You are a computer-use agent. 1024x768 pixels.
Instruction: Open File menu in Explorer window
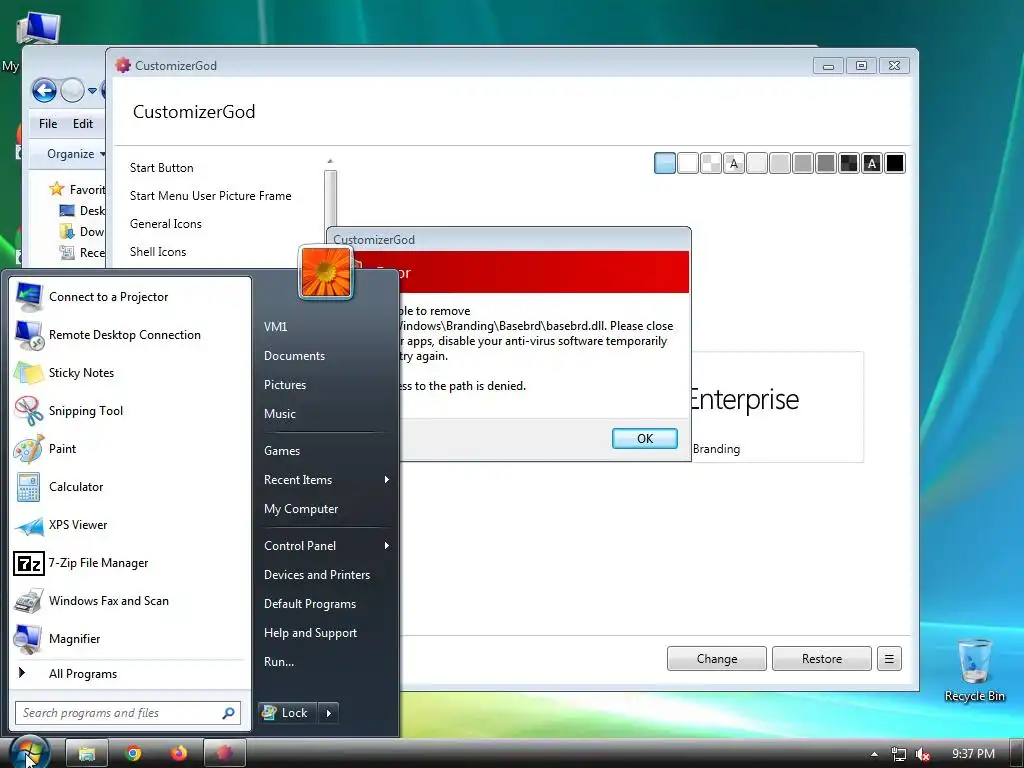click(48, 124)
